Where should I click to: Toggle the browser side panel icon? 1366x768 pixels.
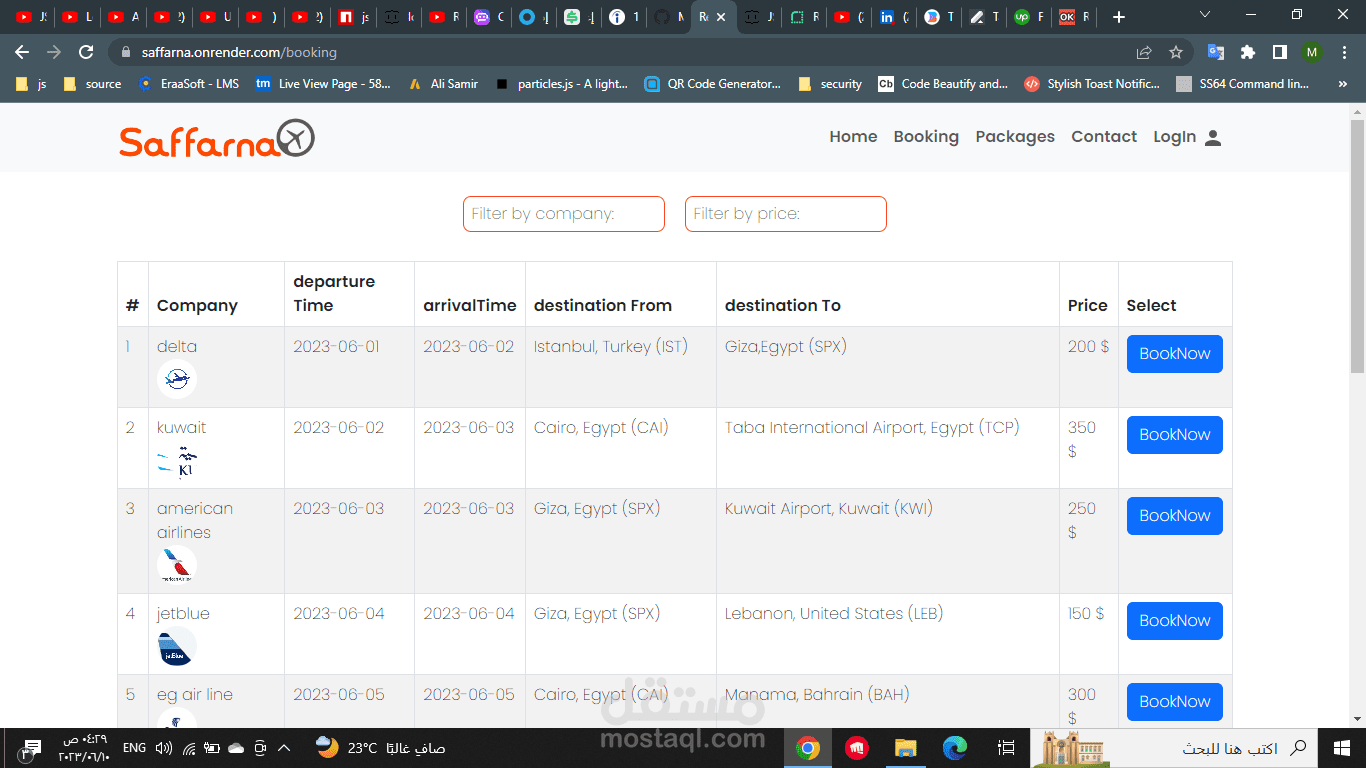1279,52
